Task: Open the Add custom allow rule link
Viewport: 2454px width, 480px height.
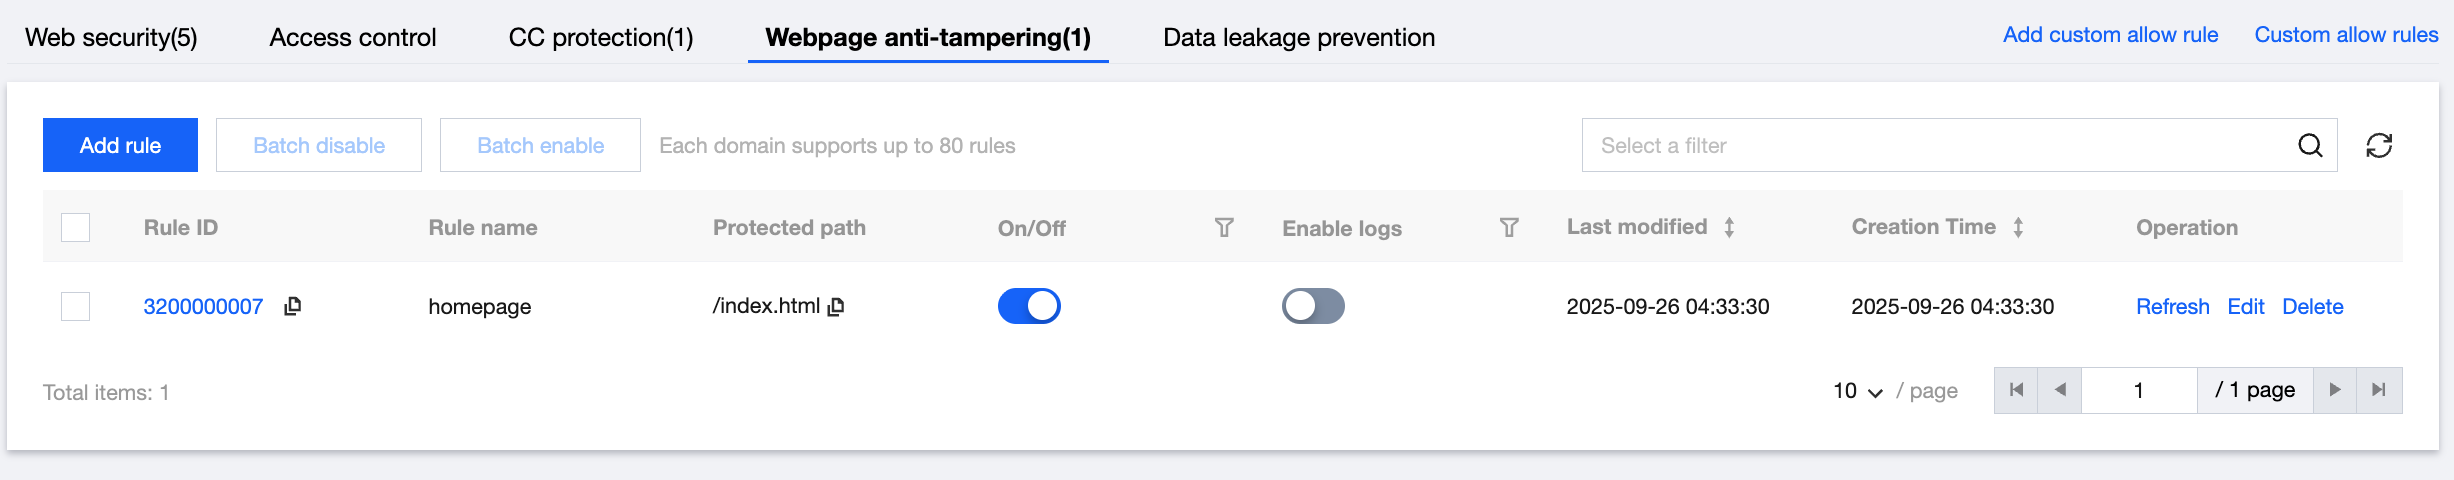Action: click(2110, 35)
